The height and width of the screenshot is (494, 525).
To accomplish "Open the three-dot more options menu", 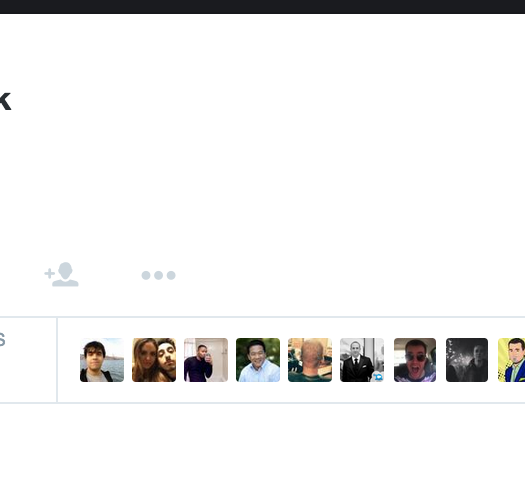I will [158, 275].
